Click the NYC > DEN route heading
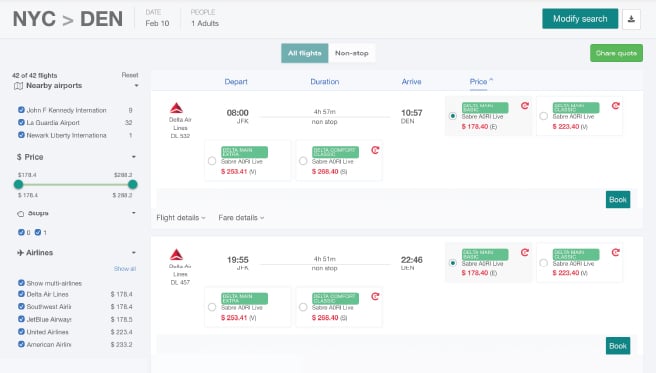 tap(68, 19)
